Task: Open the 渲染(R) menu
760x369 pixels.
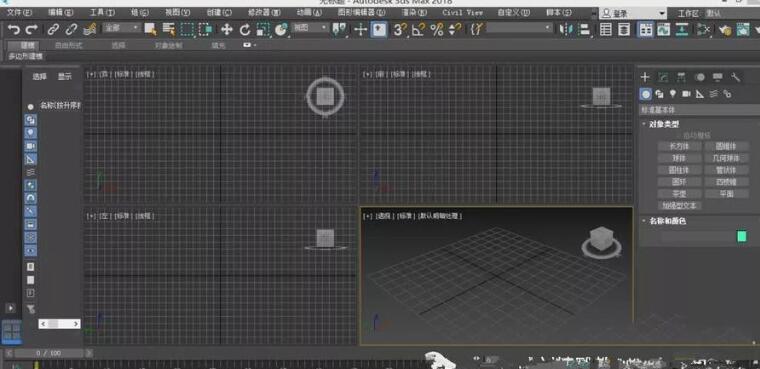Action: click(415, 13)
